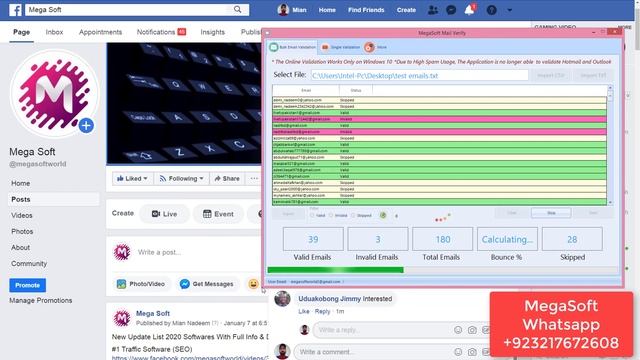The height and width of the screenshot is (360, 640).
Task: Switch to the Insights tab
Action: (212, 32)
